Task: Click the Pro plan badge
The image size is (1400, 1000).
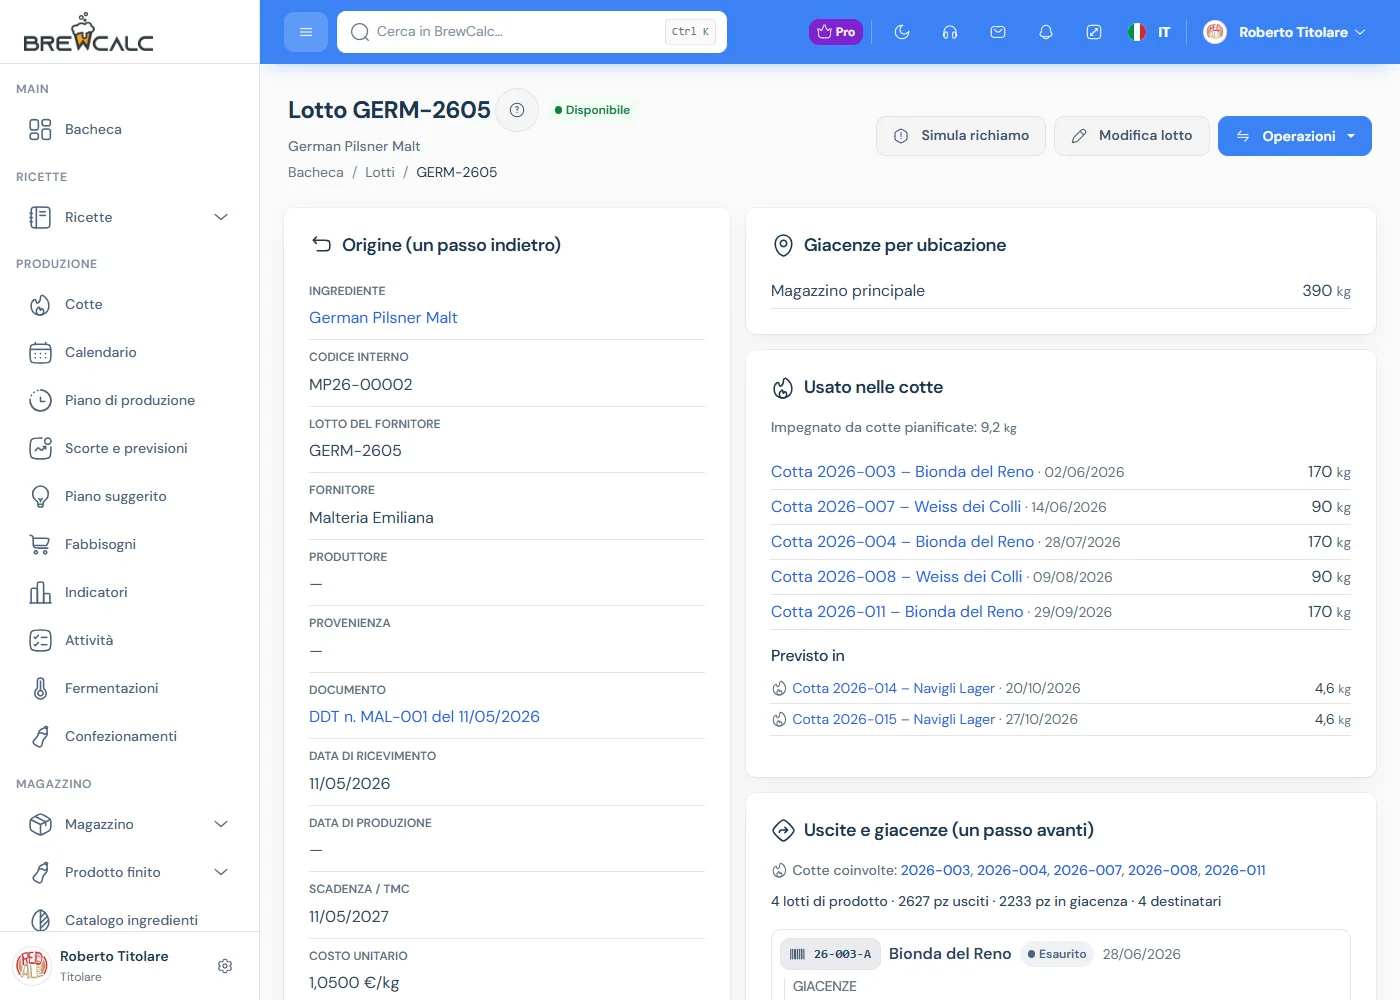Action: point(836,32)
